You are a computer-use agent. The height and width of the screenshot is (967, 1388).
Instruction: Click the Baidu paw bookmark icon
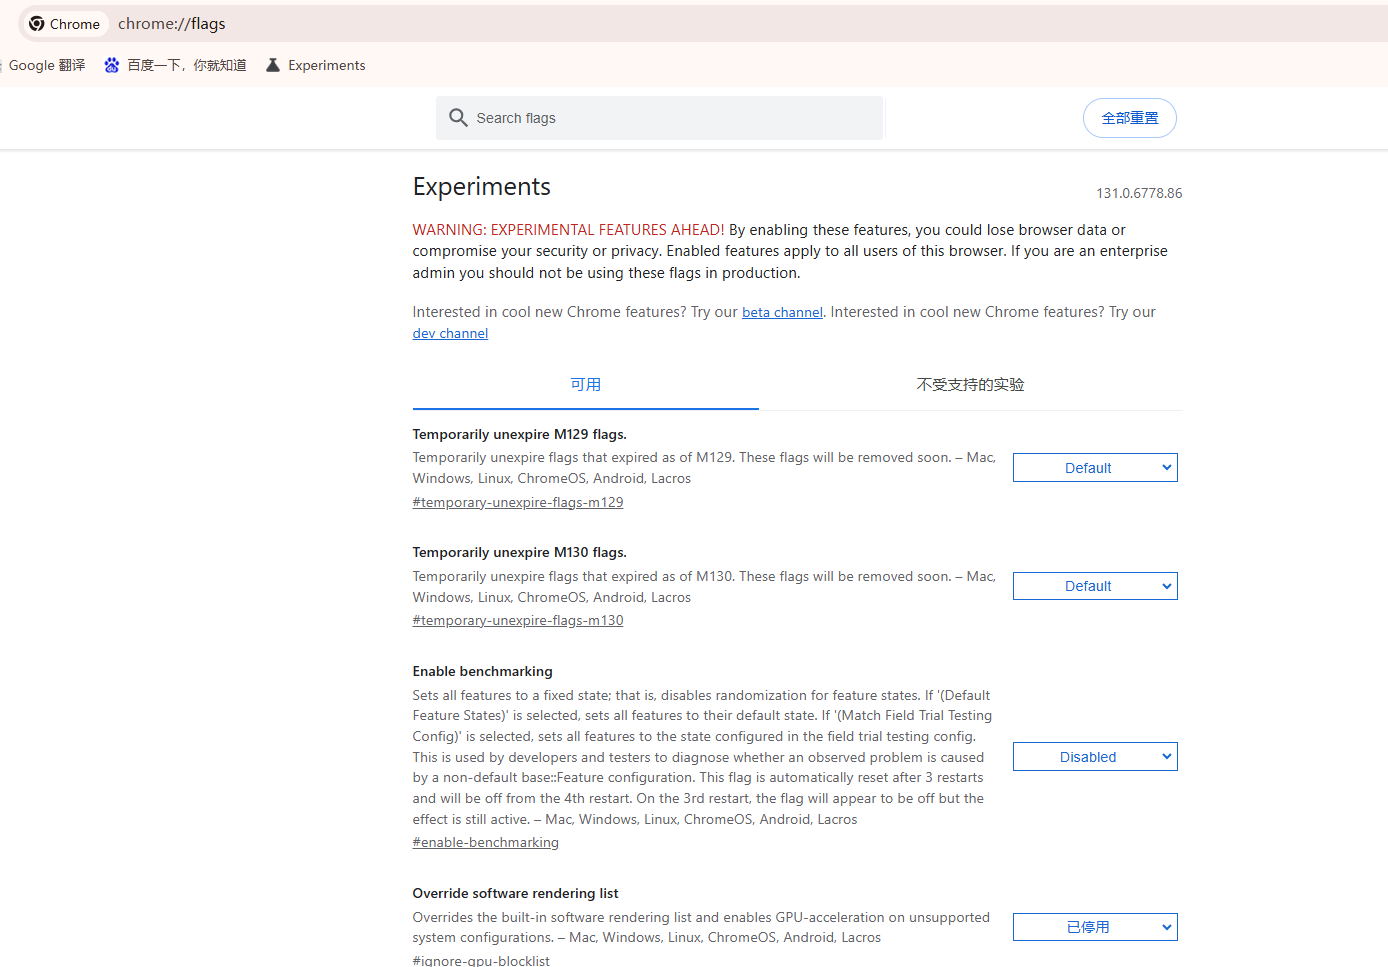tap(112, 65)
